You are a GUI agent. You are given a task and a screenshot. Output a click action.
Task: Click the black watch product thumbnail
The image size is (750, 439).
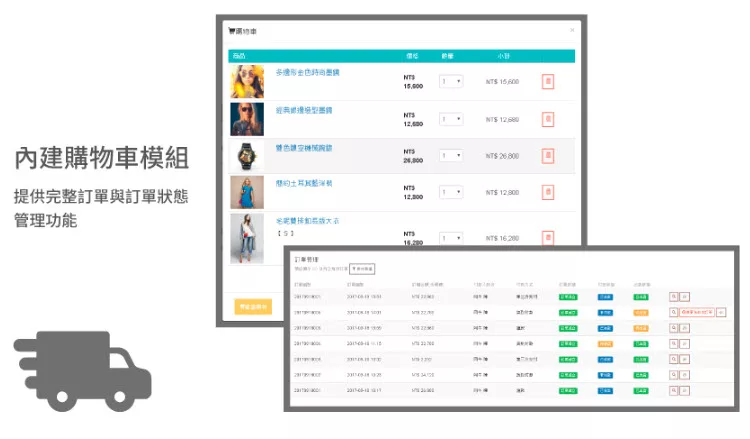point(247,156)
